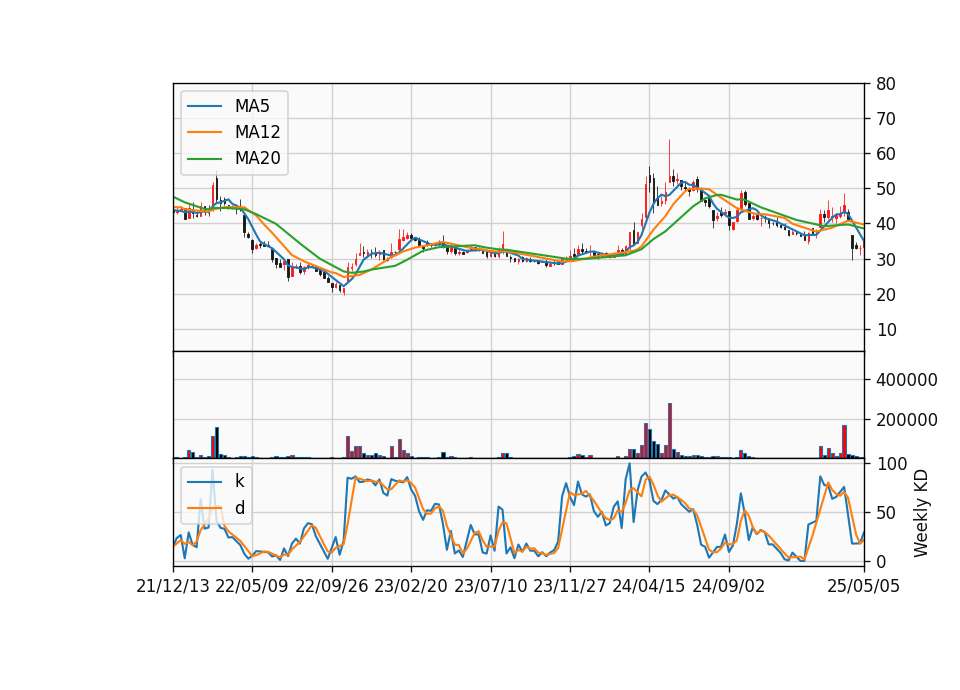Click the orange MA12 legend line sample
This screenshot has height=690, width=960.
tap(204, 132)
